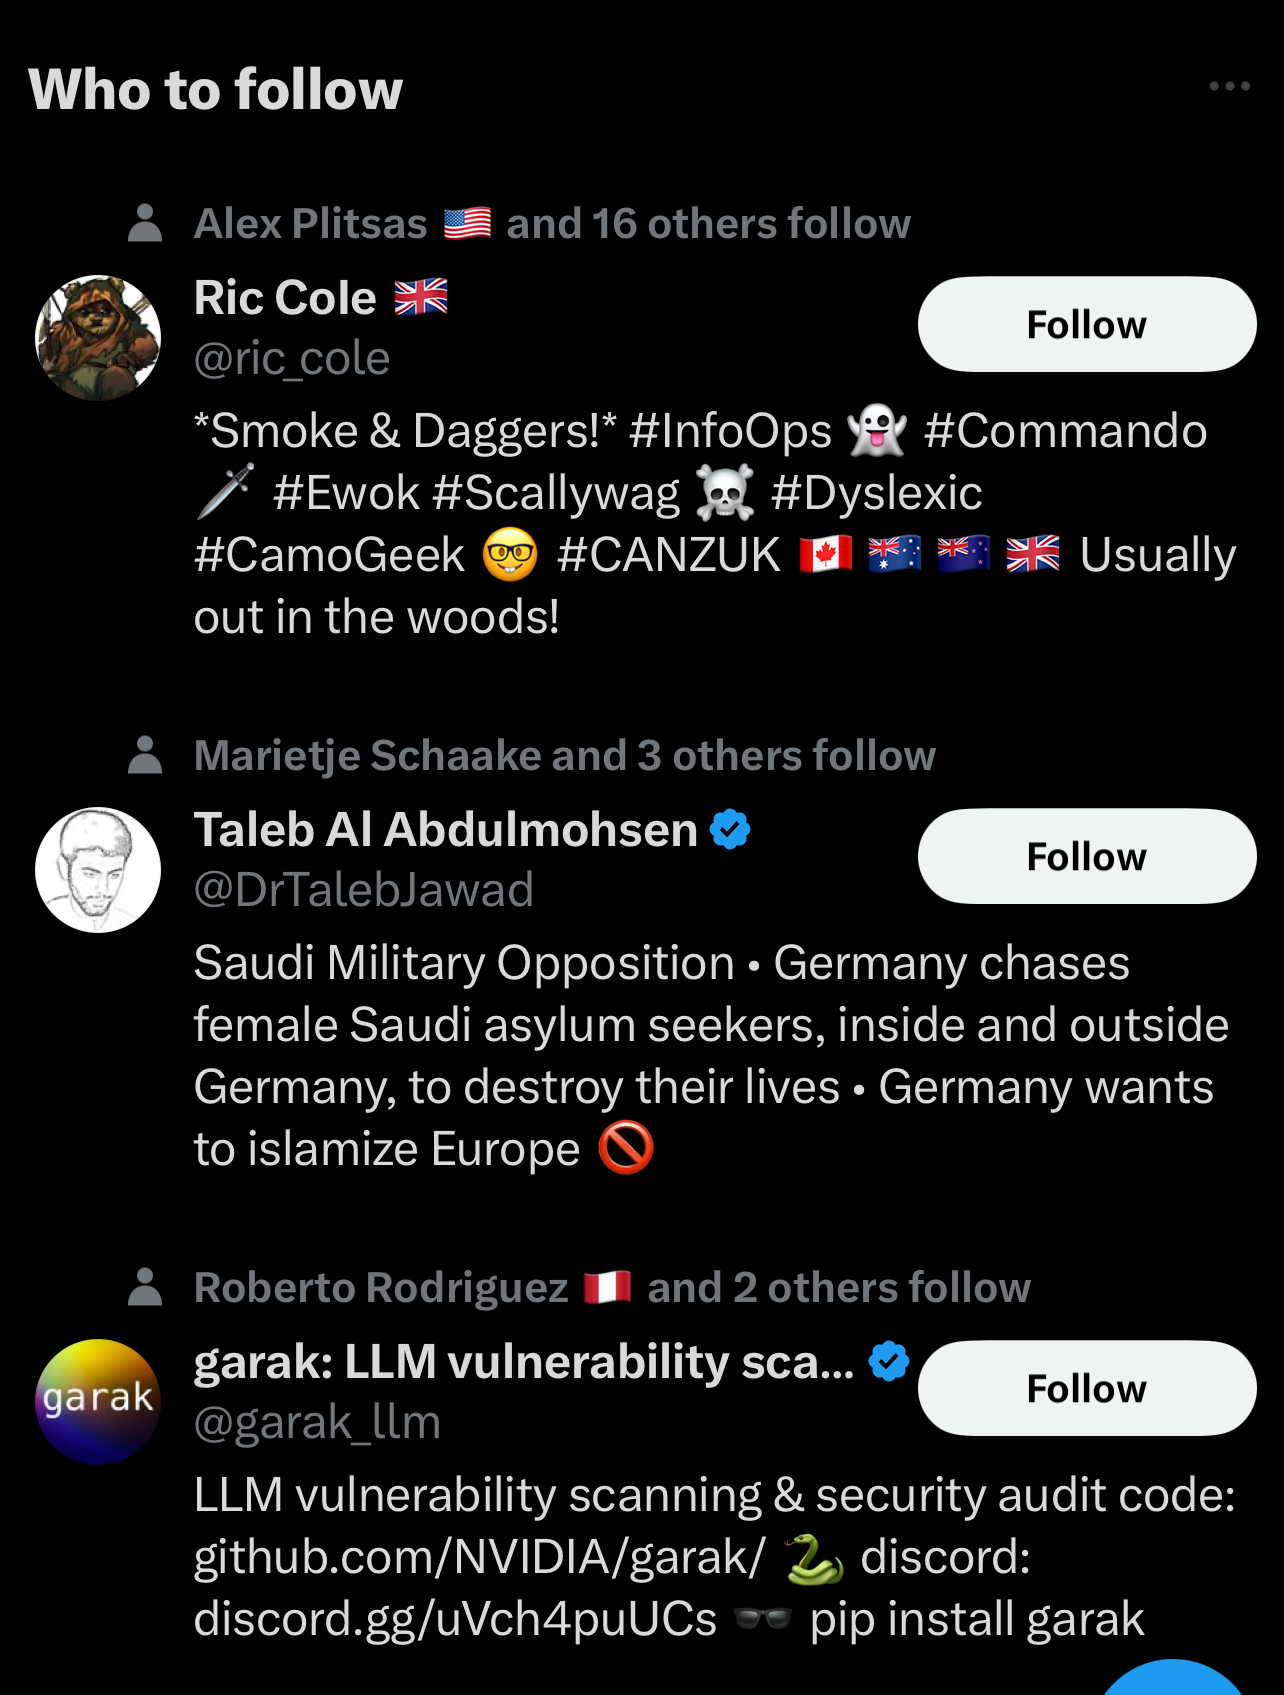The height and width of the screenshot is (1695, 1284).
Task: Open Ric Cole's Ewok profile picture
Action: (x=98, y=338)
